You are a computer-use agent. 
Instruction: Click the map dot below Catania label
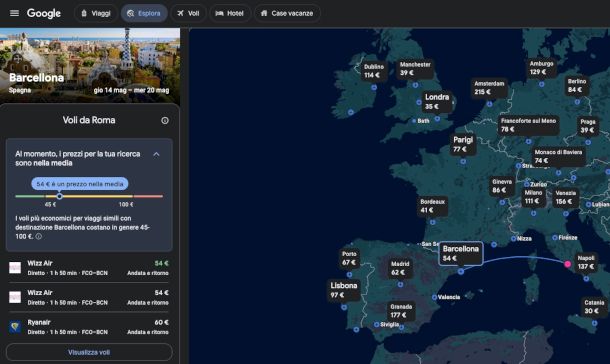(594, 323)
